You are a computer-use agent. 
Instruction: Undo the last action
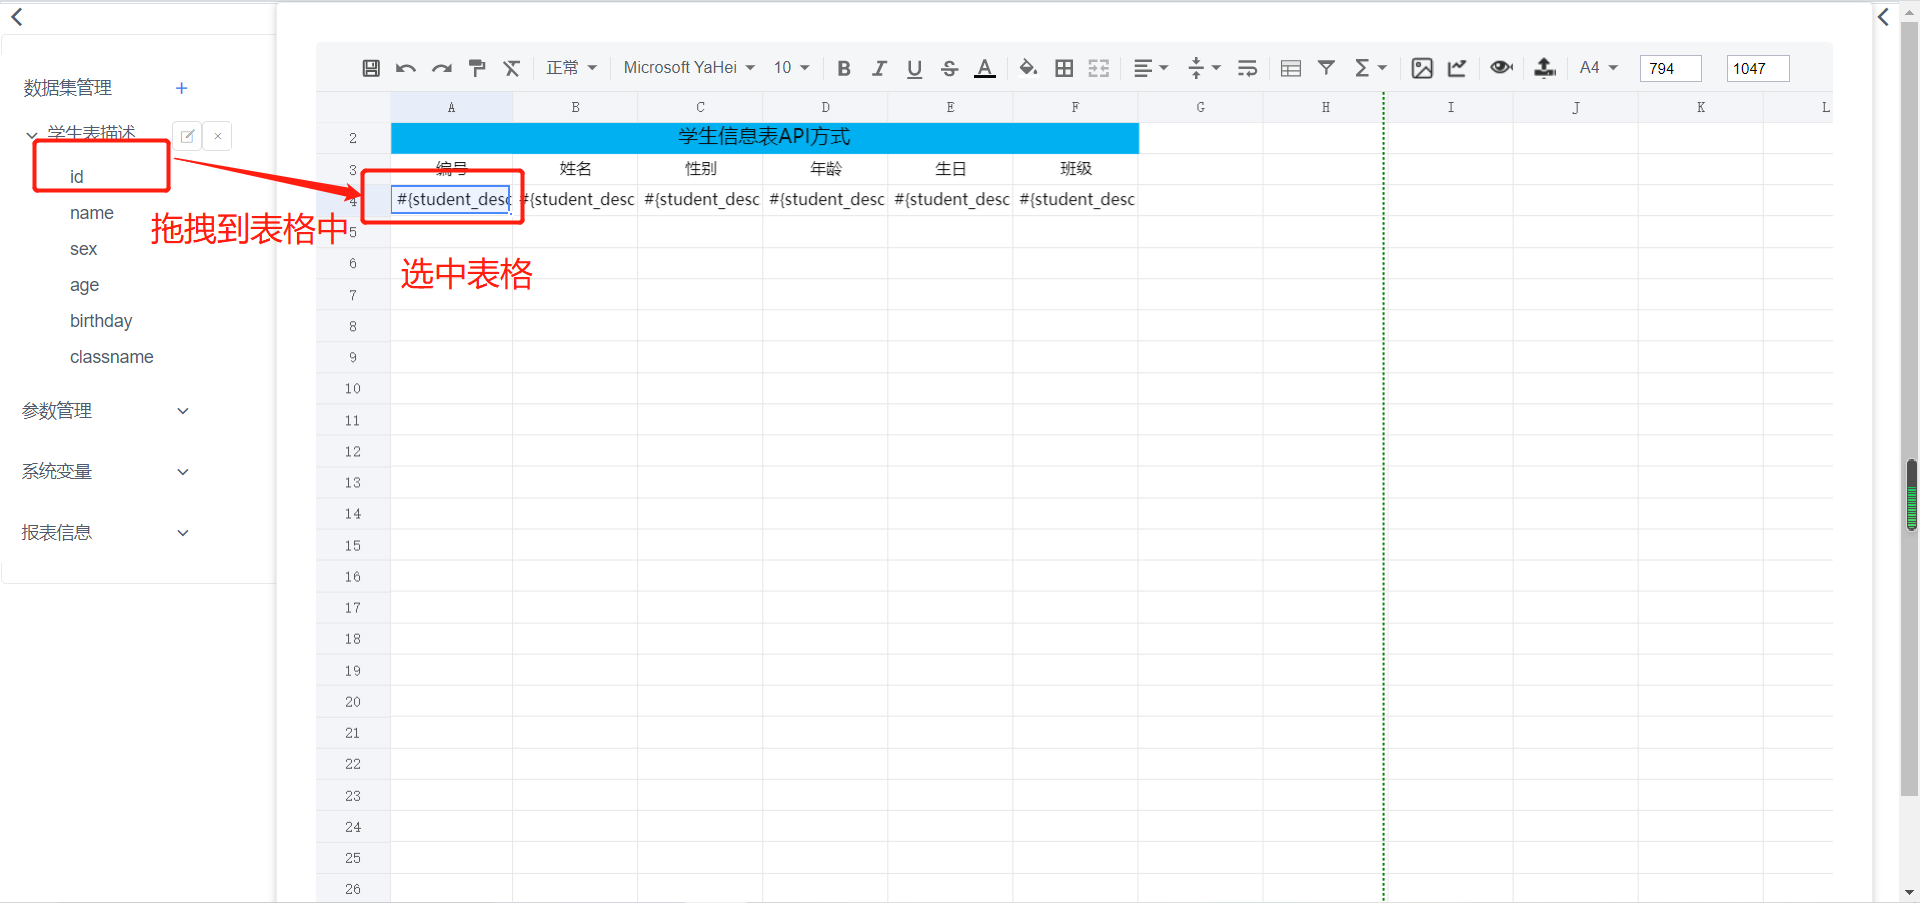click(406, 68)
